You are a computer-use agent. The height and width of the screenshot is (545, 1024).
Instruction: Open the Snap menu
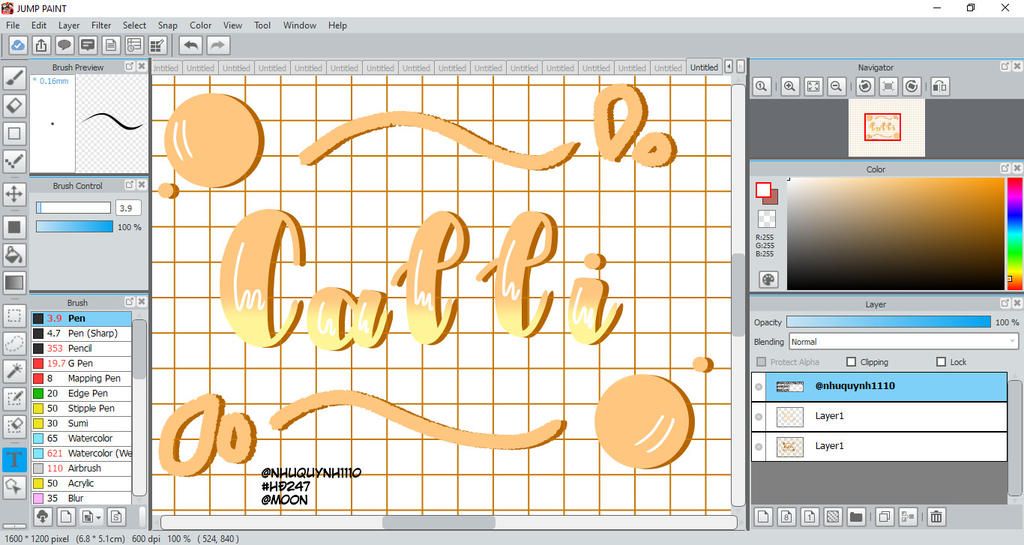click(x=167, y=25)
